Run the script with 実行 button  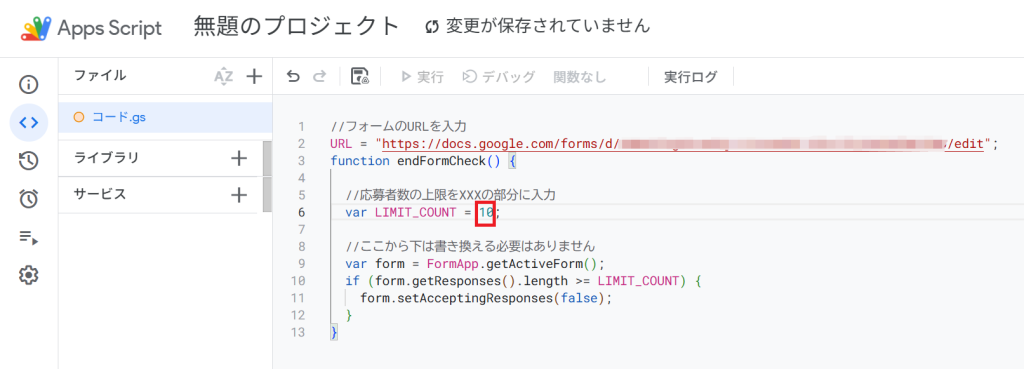click(422, 77)
